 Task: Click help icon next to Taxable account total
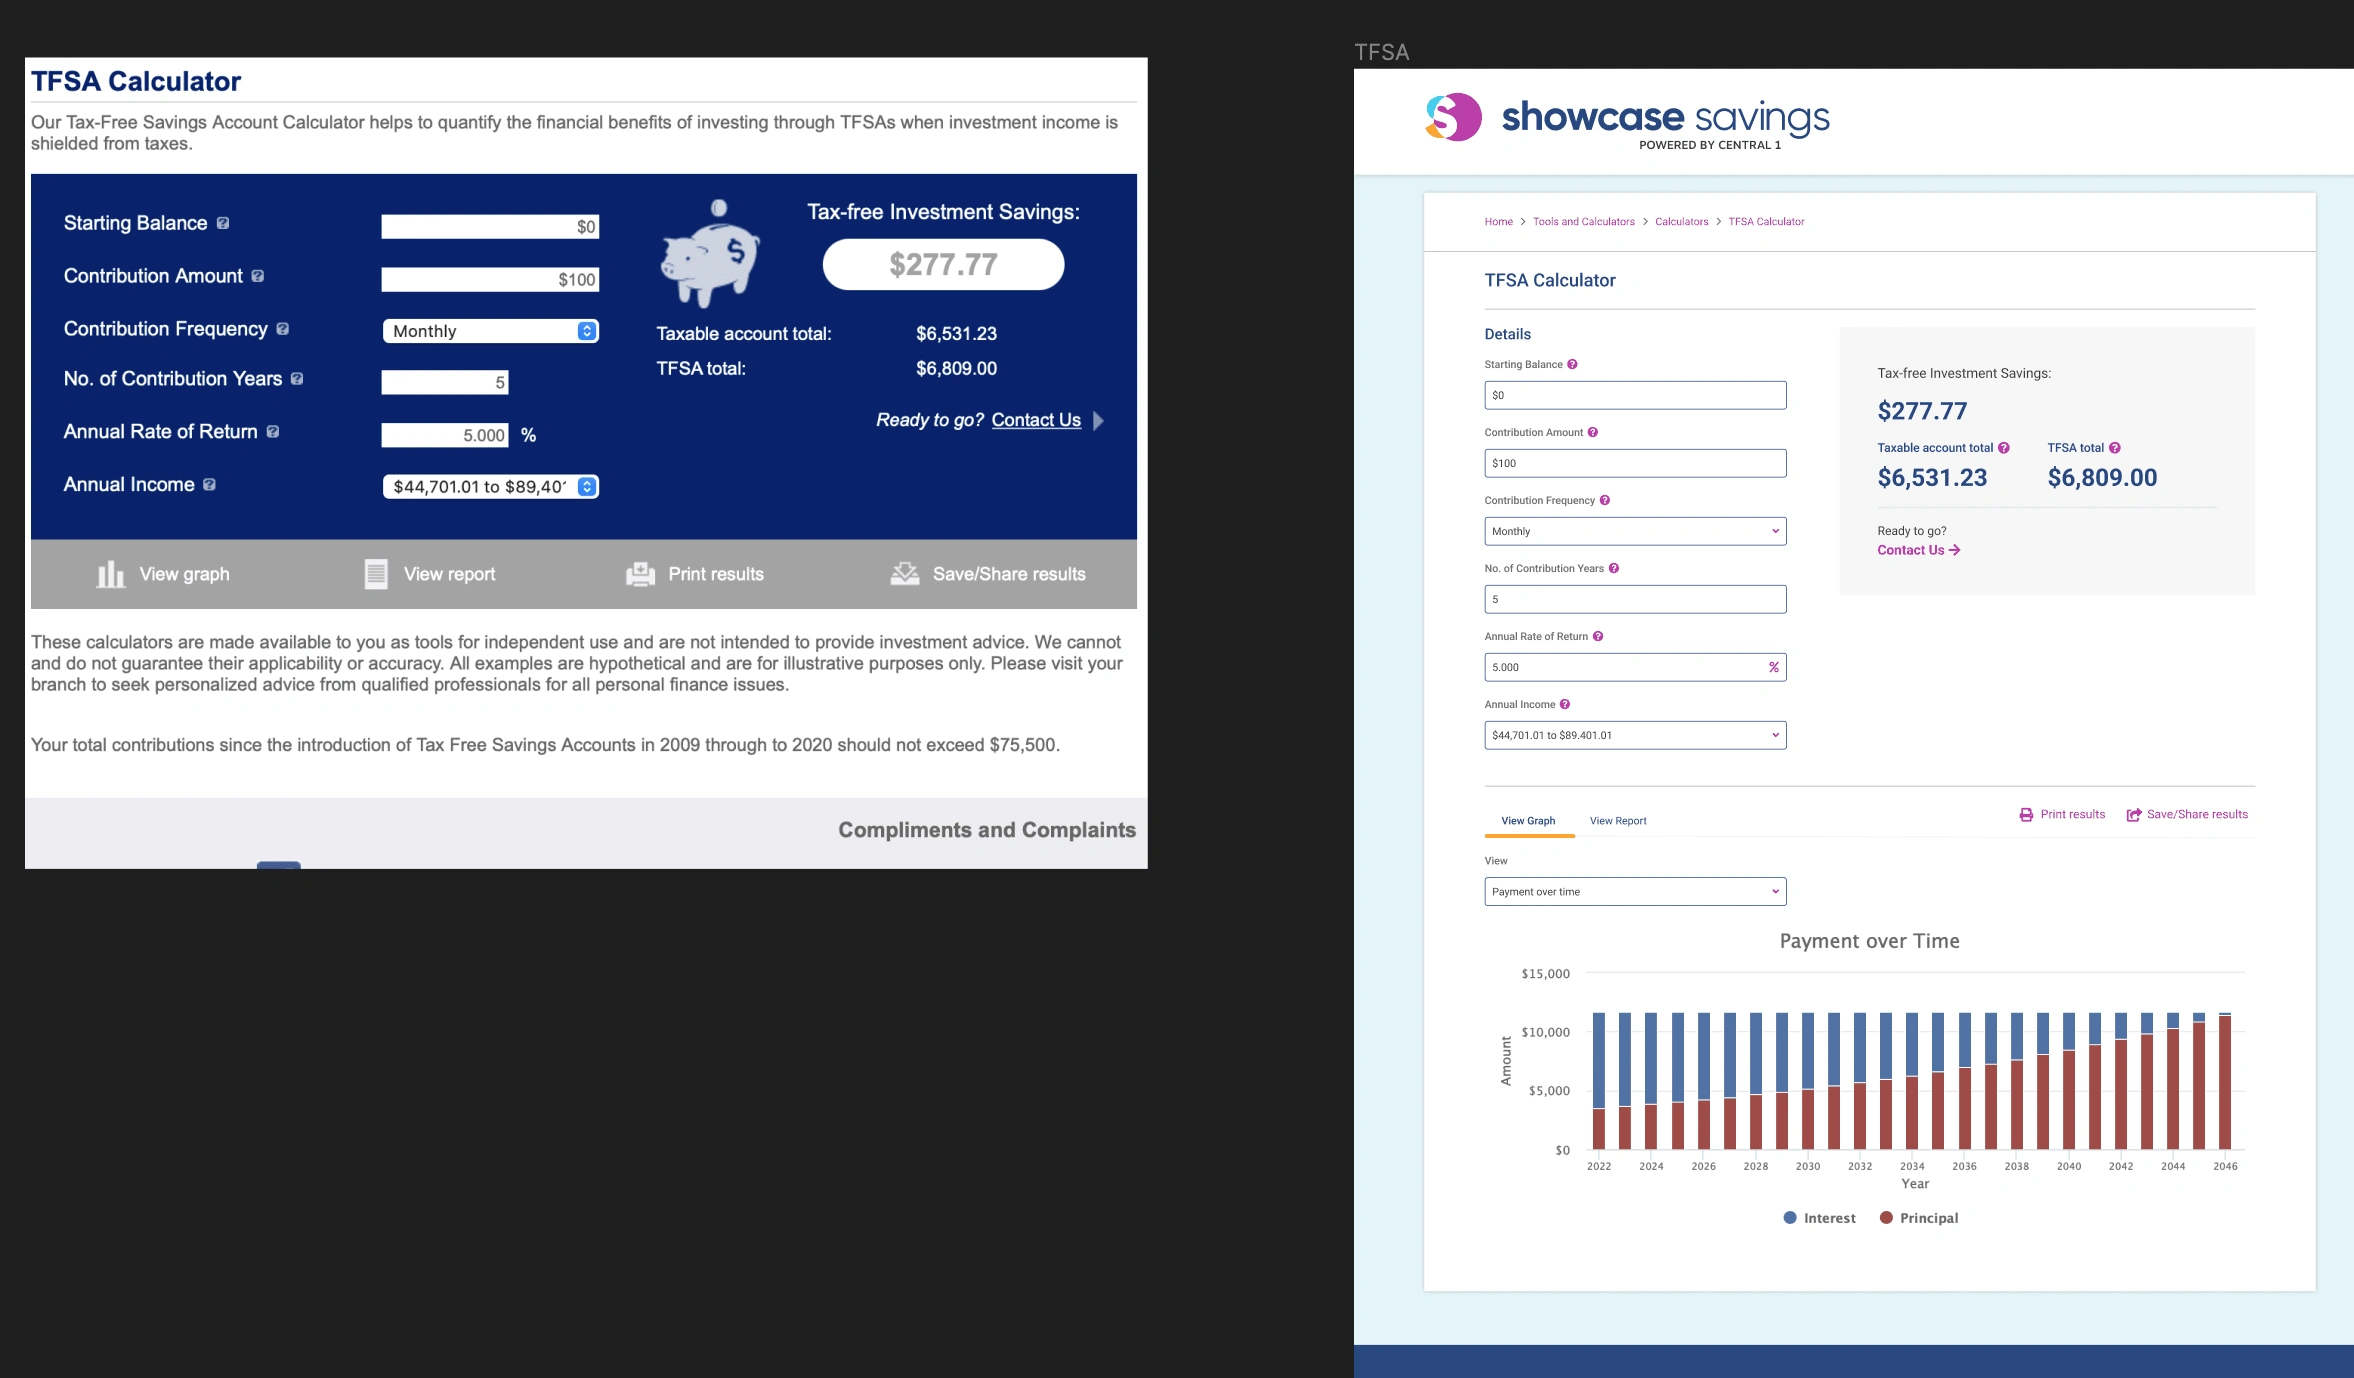coord(2004,448)
